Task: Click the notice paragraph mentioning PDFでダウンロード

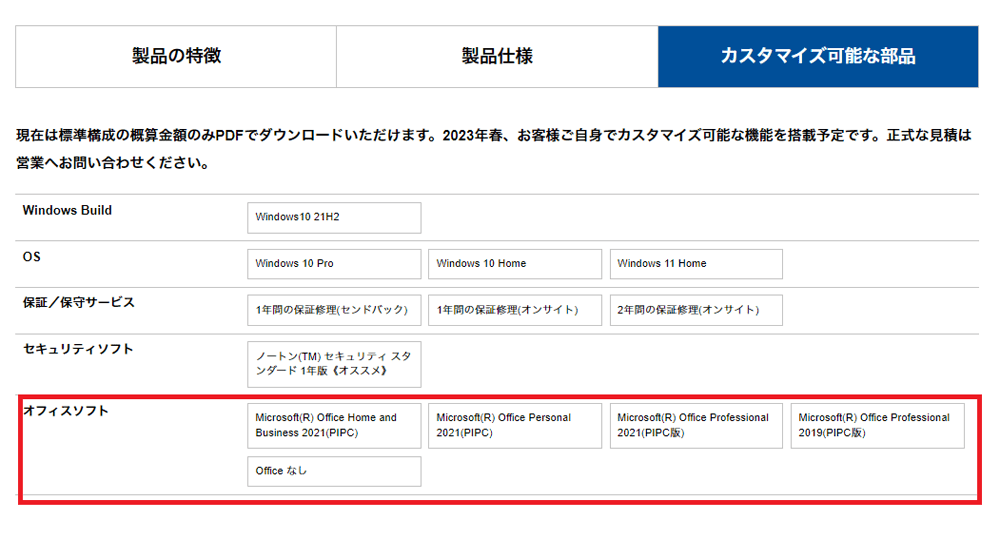Action: (494, 149)
